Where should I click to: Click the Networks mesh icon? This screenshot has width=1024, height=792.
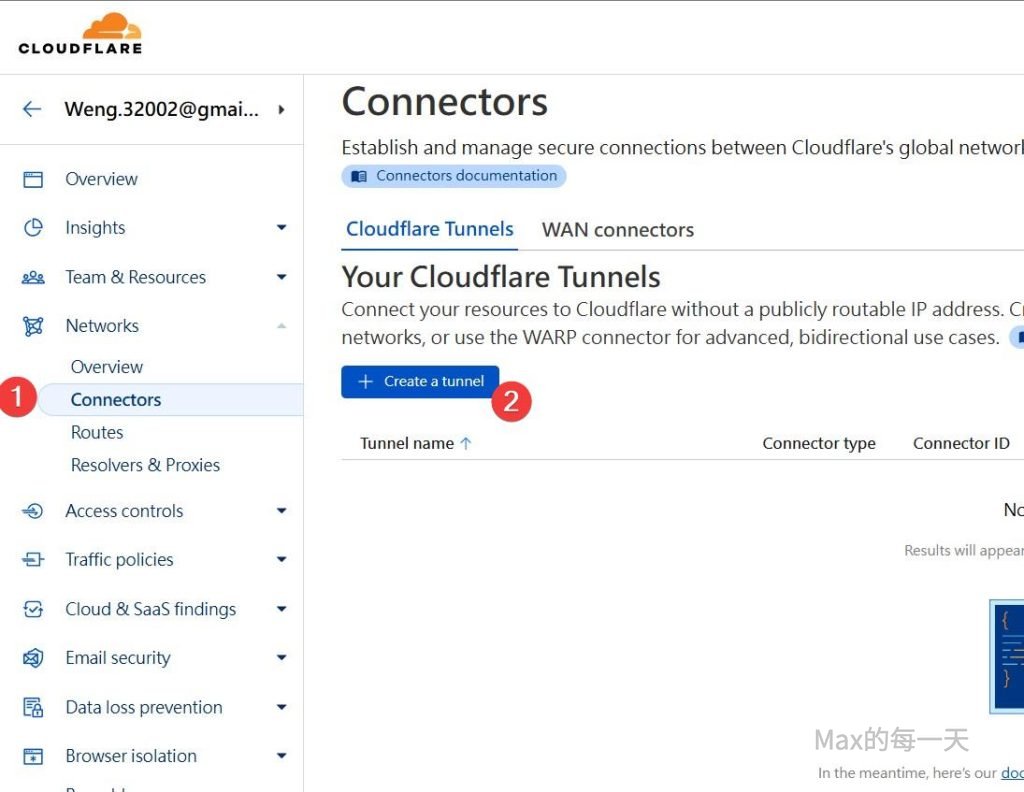(x=33, y=326)
